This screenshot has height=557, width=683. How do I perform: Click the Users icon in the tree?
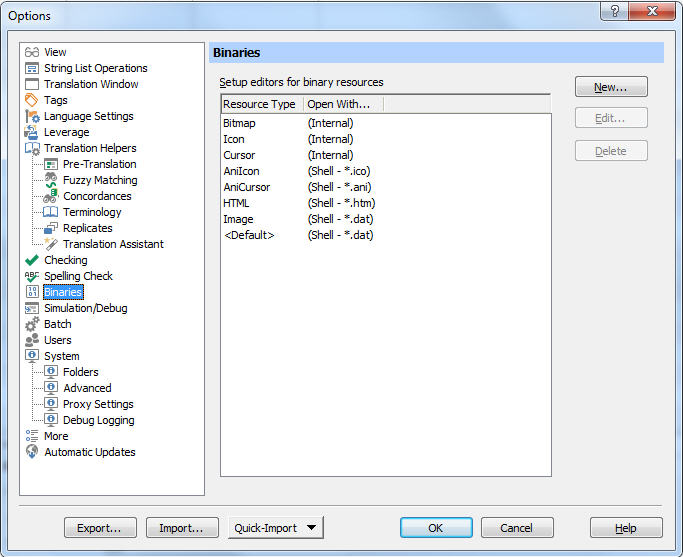click(x=32, y=340)
